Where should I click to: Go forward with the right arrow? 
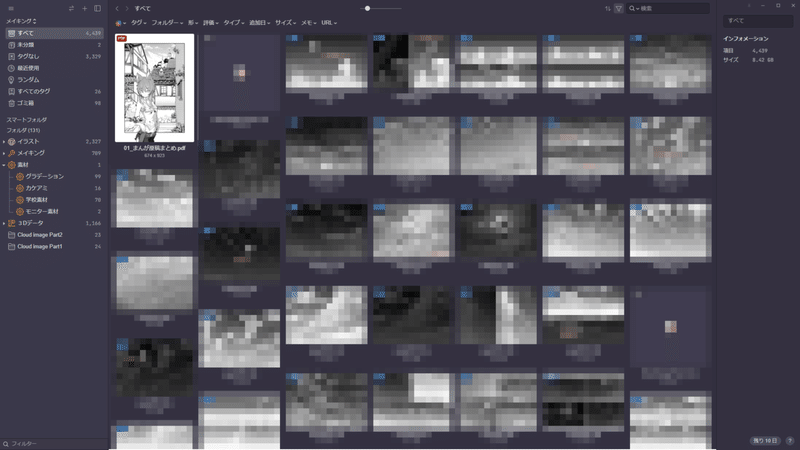coord(127,9)
